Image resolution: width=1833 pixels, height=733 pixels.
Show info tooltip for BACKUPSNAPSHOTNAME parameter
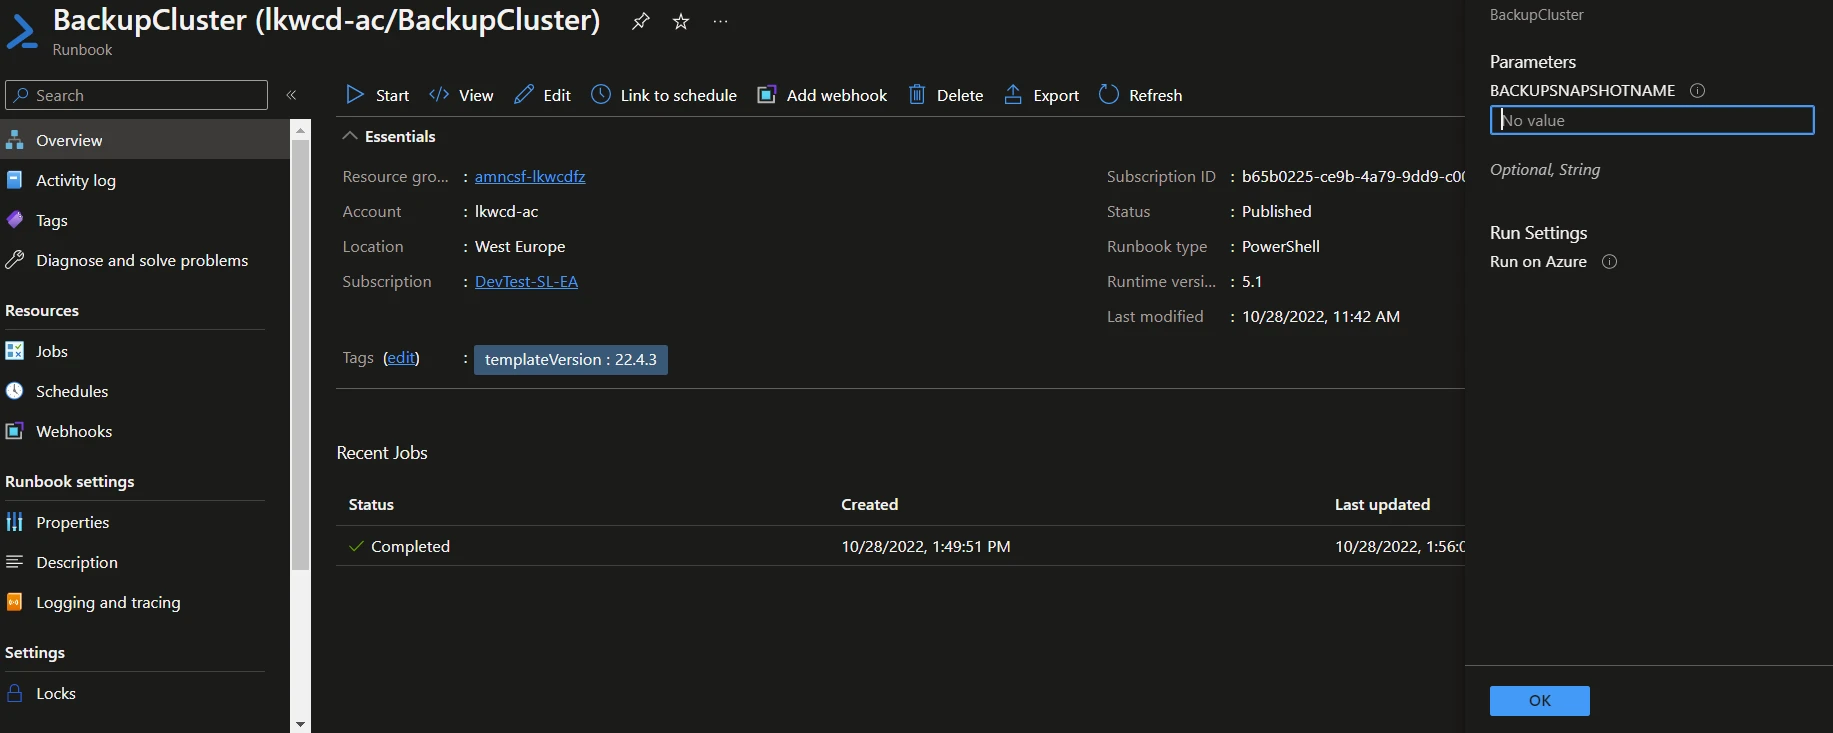coord(1697,90)
